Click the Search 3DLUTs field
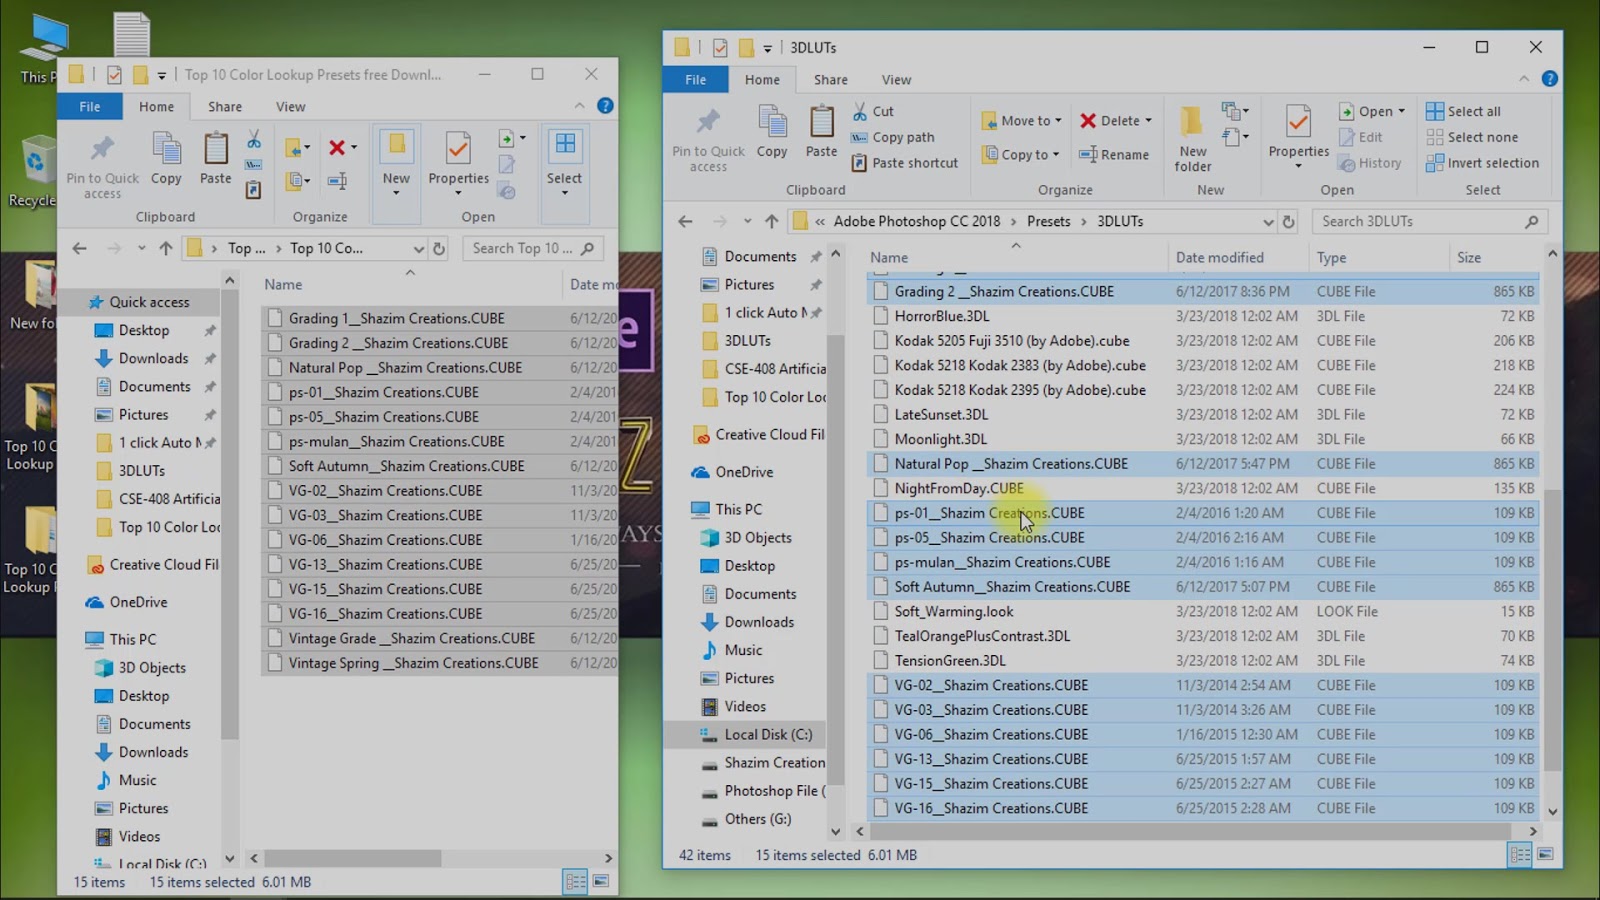Screen dimensions: 1600x900 [1430, 222]
